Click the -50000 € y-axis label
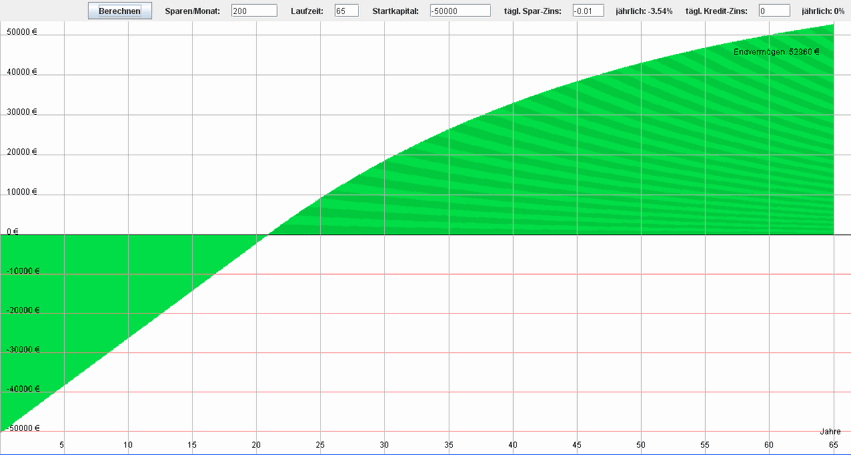Image resolution: width=851 pixels, height=455 pixels. point(21,428)
